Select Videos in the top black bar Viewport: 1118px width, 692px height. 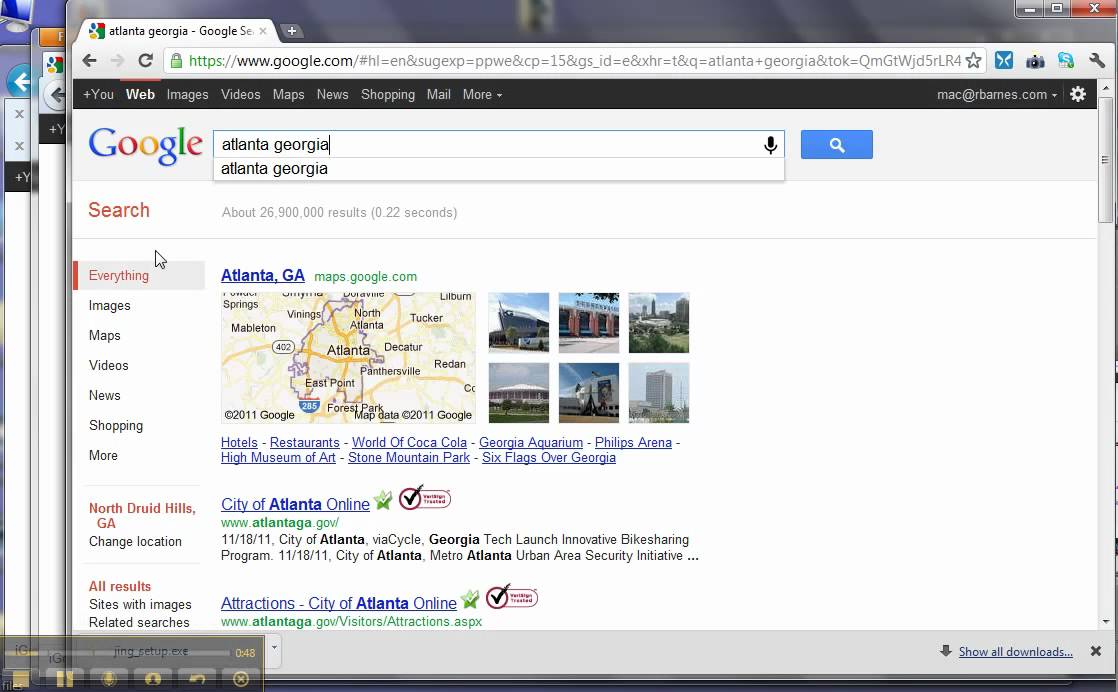[x=240, y=94]
